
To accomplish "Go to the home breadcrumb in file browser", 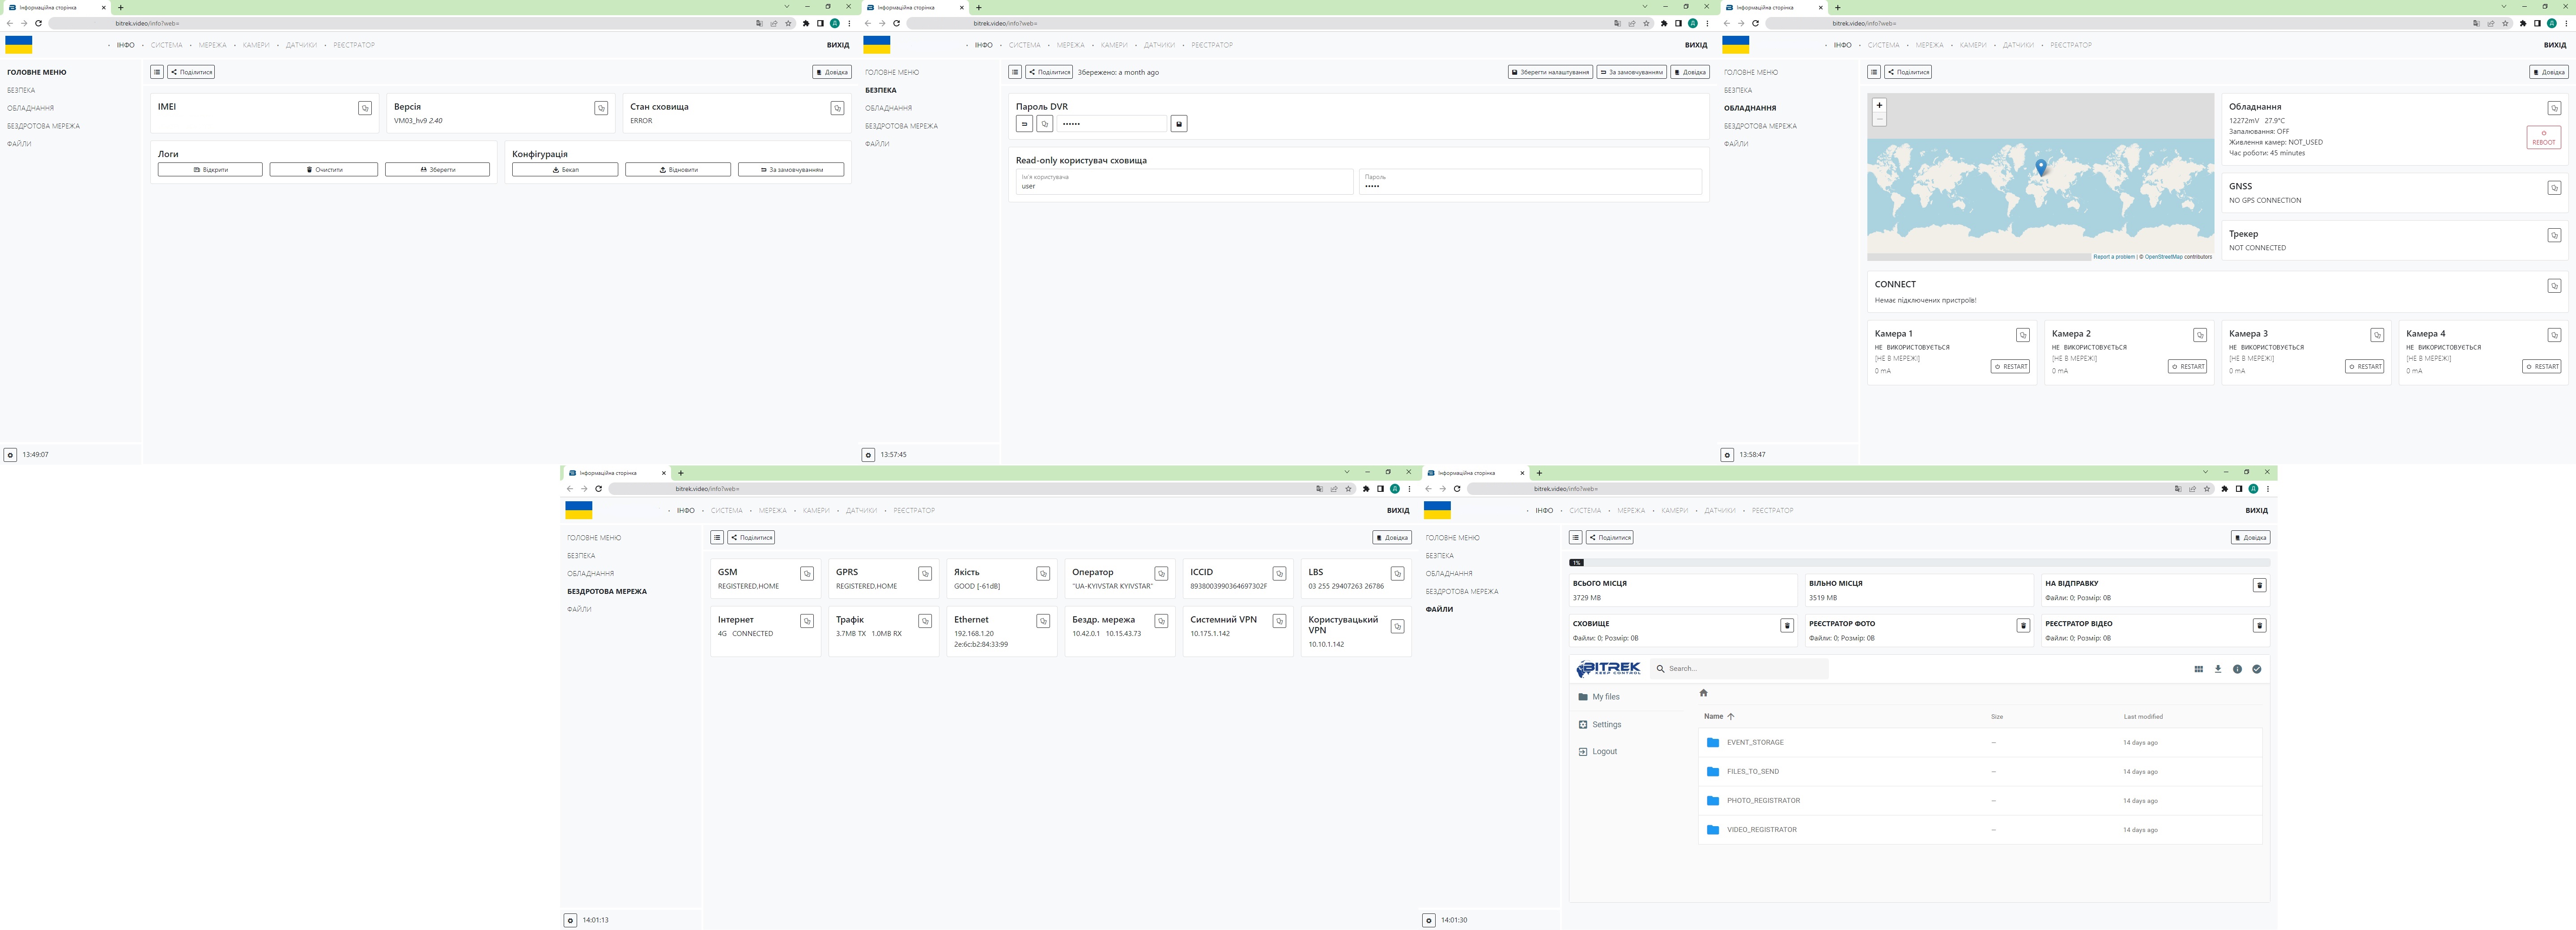I will click(1704, 693).
